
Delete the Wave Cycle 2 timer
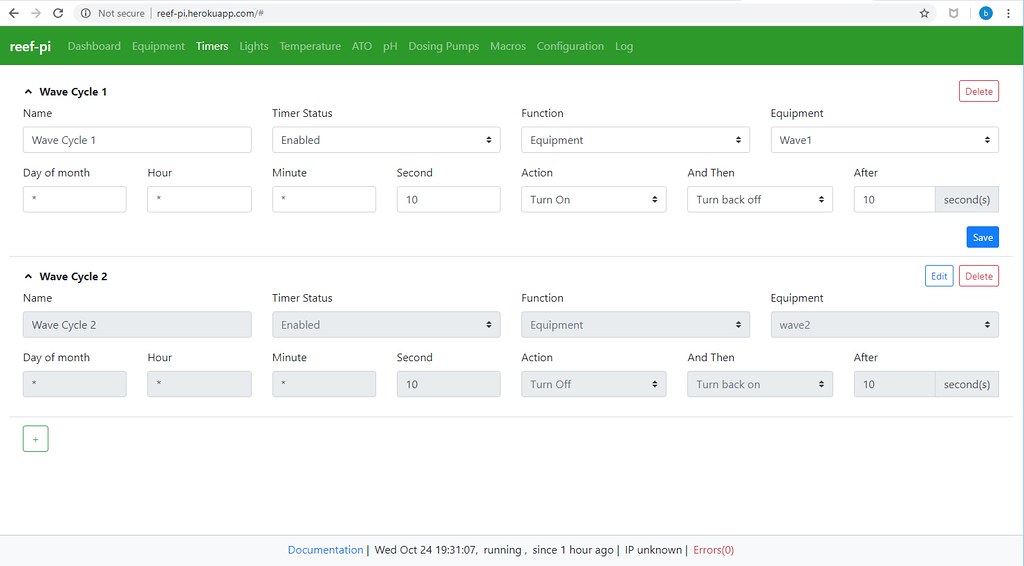[979, 276]
